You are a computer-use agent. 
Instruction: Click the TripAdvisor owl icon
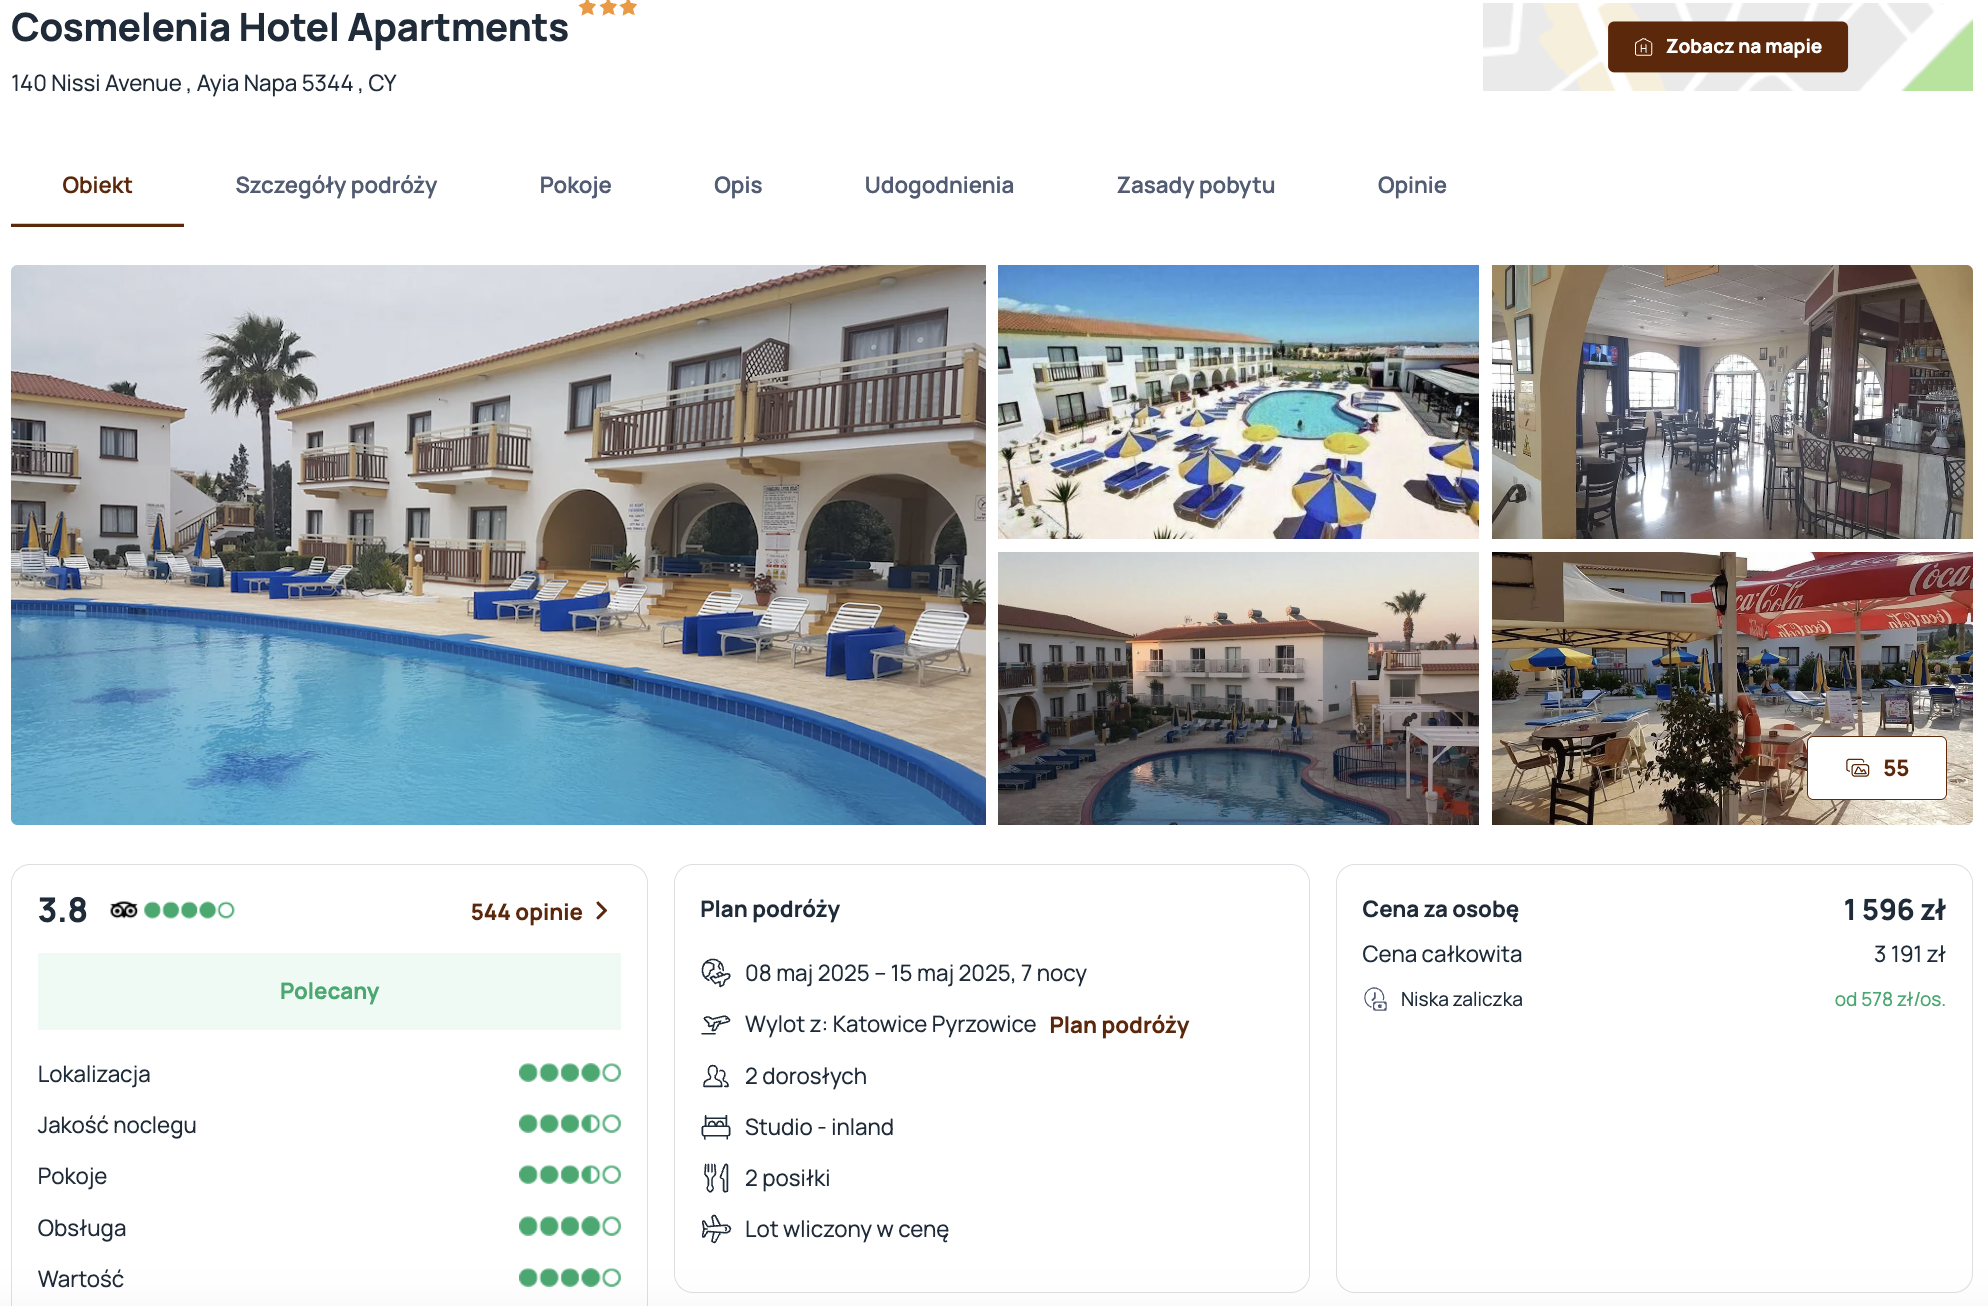[124, 910]
